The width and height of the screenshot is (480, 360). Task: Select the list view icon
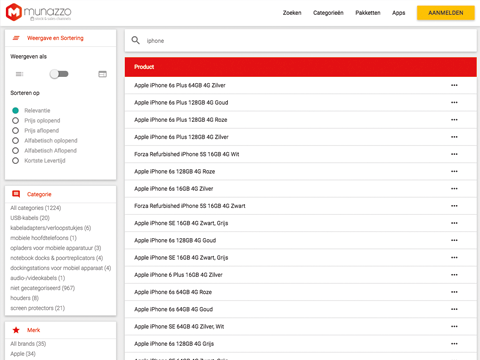(19, 74)
